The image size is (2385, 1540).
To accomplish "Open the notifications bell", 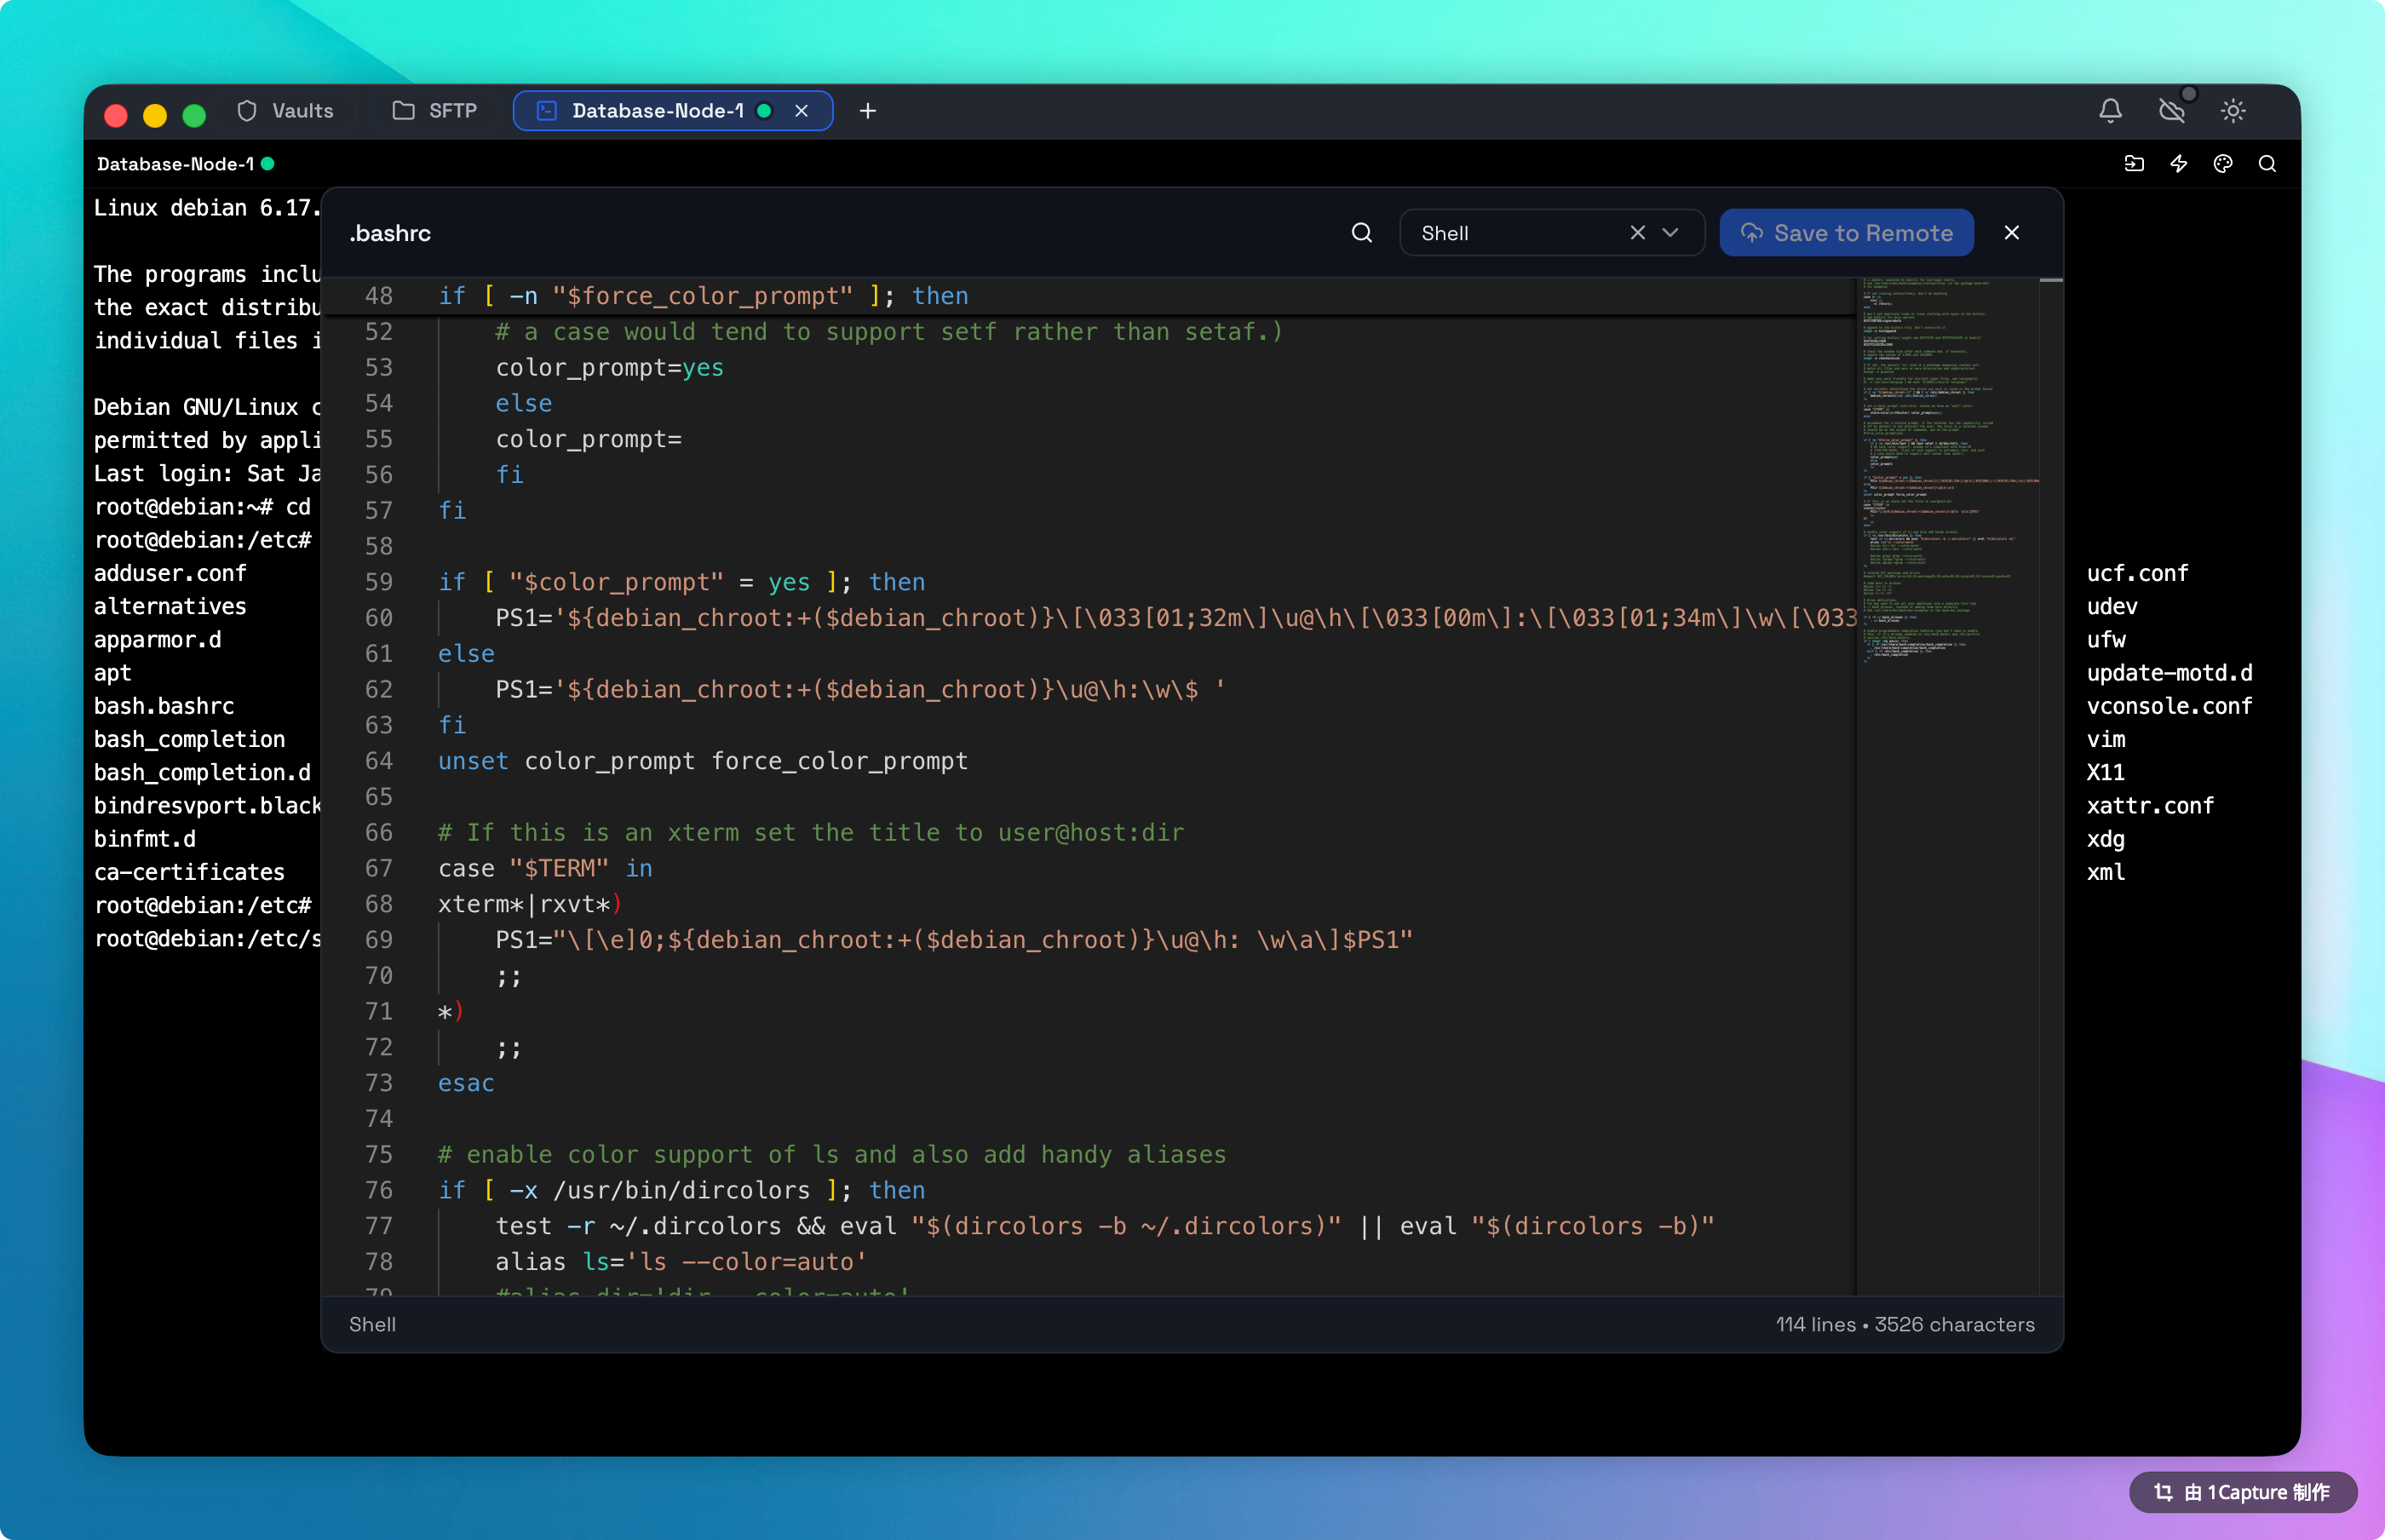I will point(2110,108).
